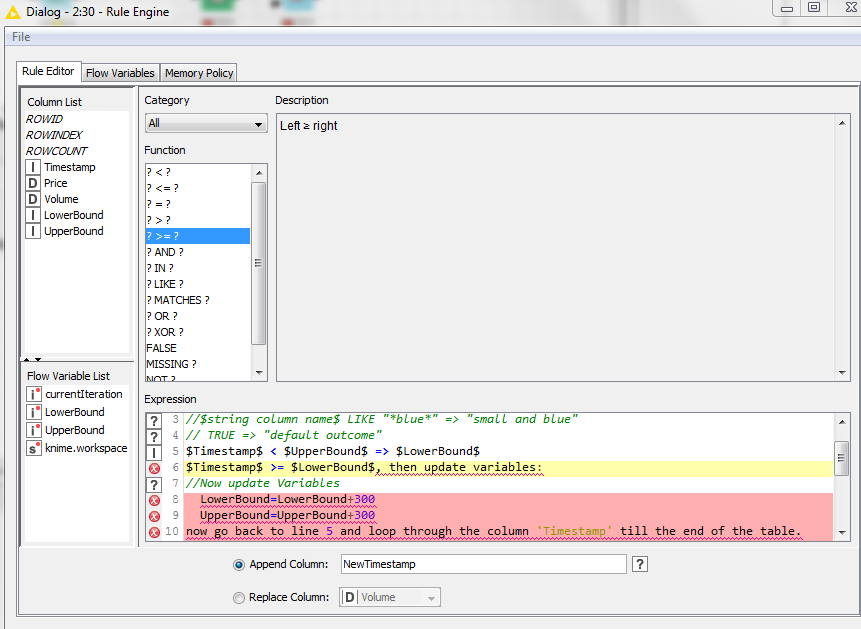
Task: Click the Description panel scroll up arrow
Action: coord(842,123)
